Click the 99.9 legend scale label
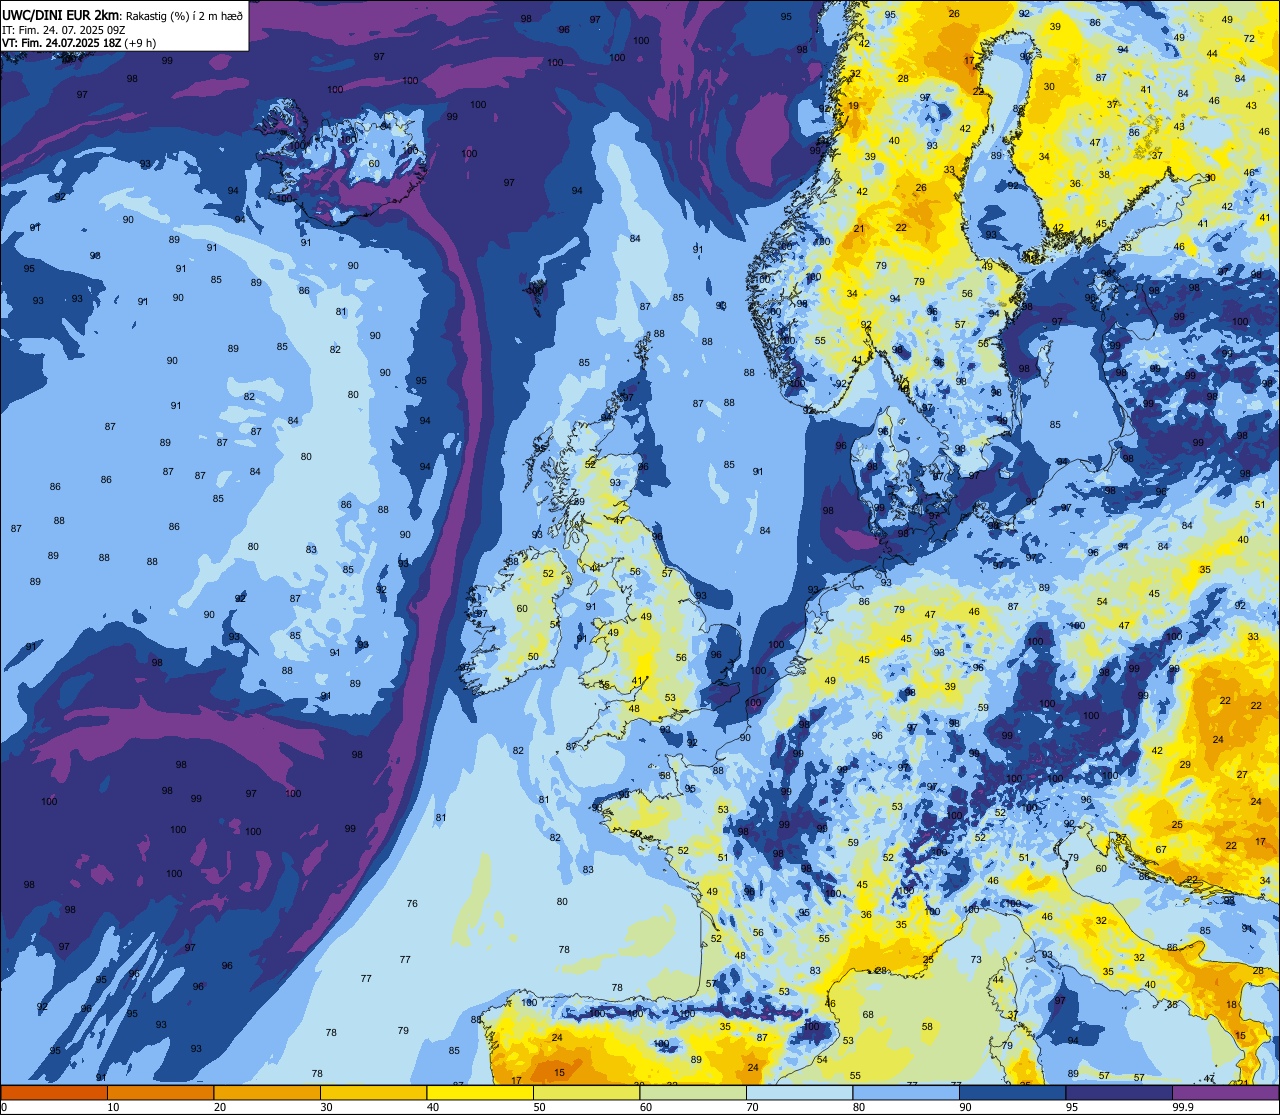Screen dimensions: 1280x1115 click(1183, 1107)
